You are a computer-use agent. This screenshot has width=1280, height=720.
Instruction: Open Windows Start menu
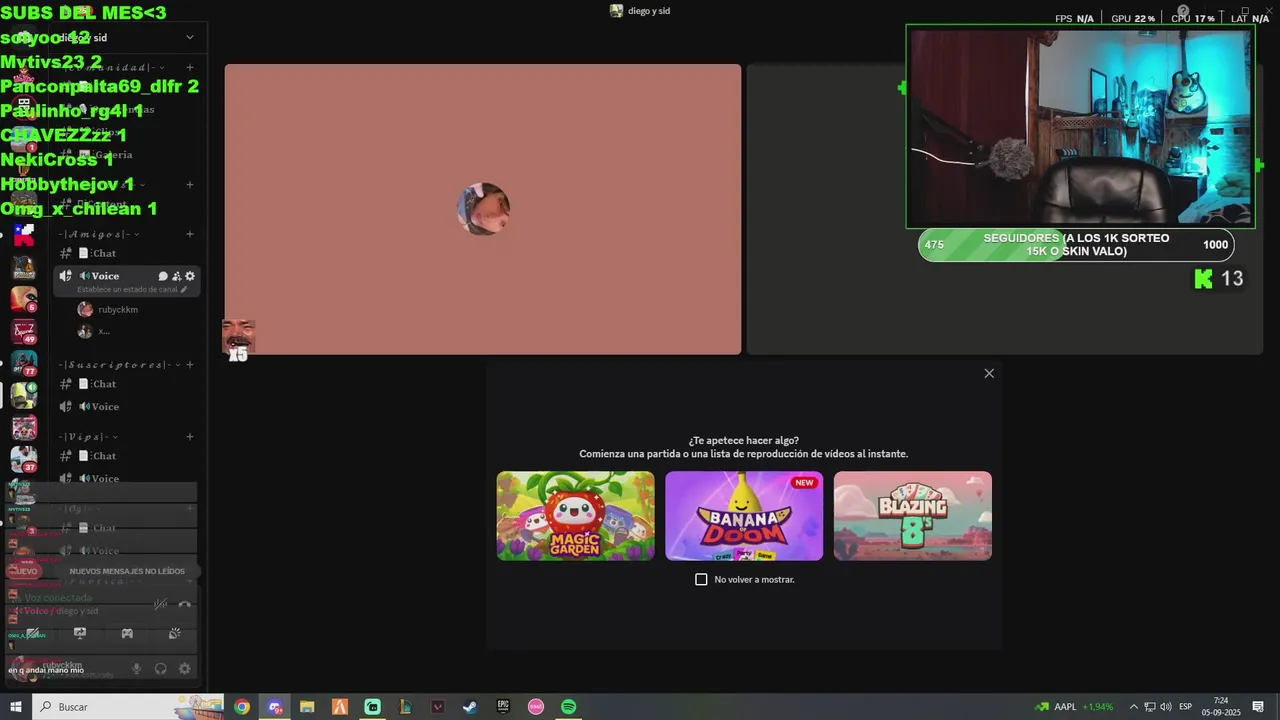16,707
